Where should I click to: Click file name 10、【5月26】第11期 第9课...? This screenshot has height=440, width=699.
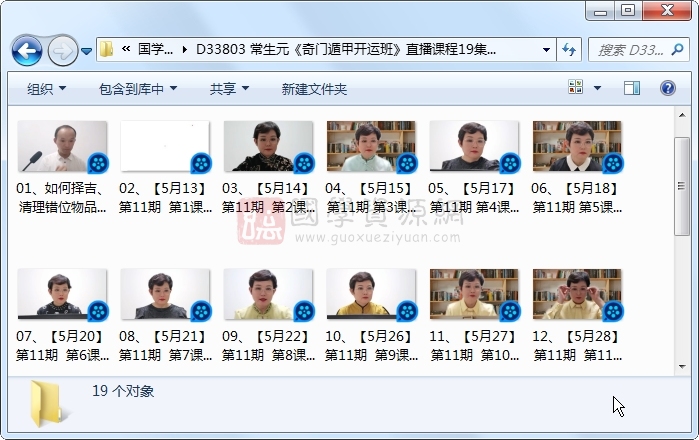pyautogui.click(x=371, y=345)
